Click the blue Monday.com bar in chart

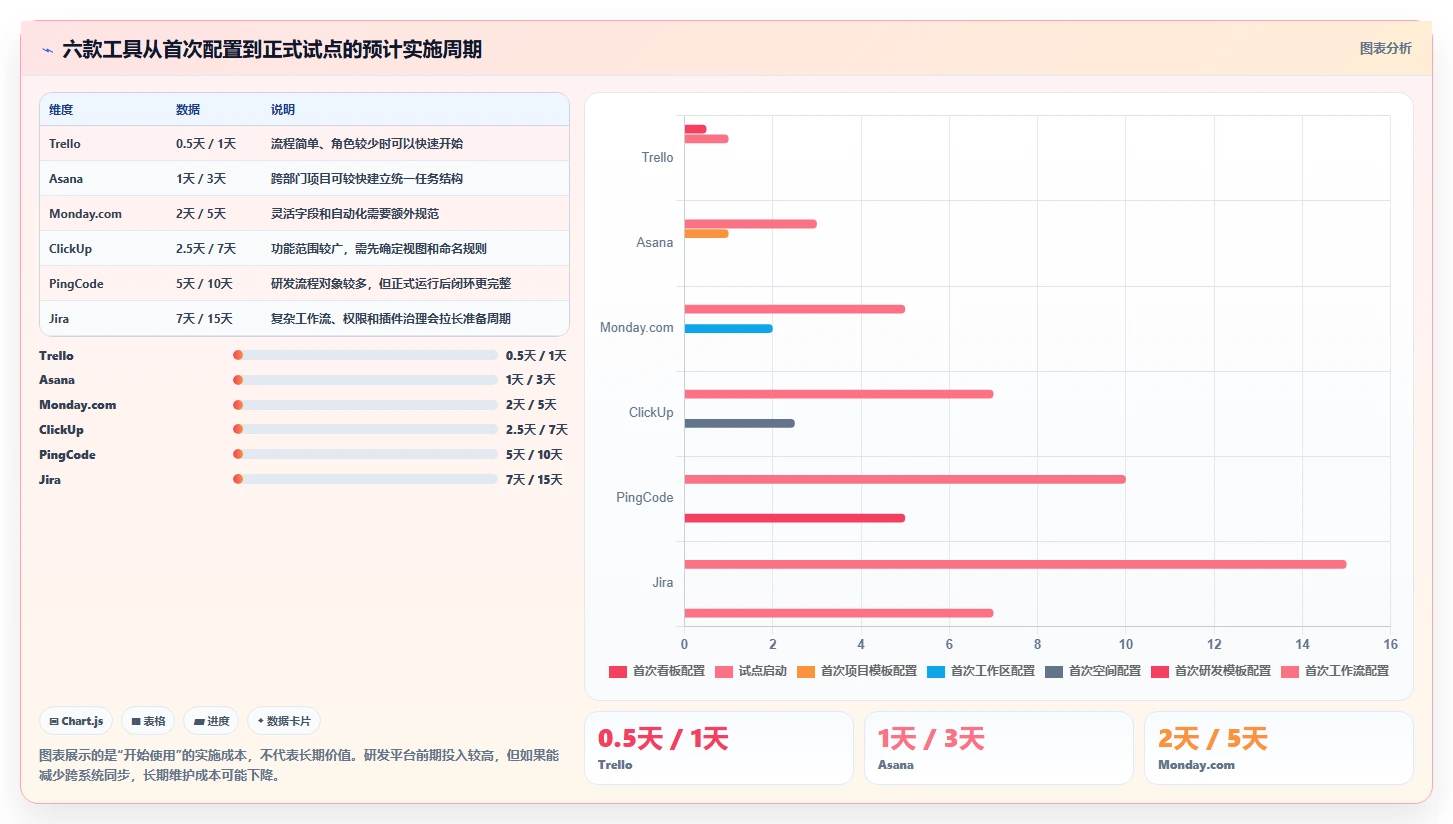728,328
